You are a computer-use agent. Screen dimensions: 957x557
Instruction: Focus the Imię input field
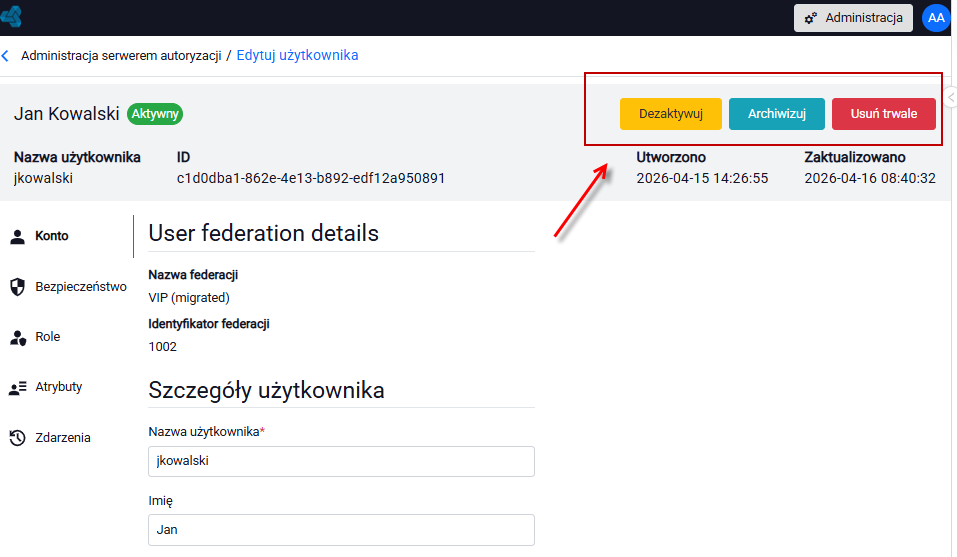[x=341, y=530]
